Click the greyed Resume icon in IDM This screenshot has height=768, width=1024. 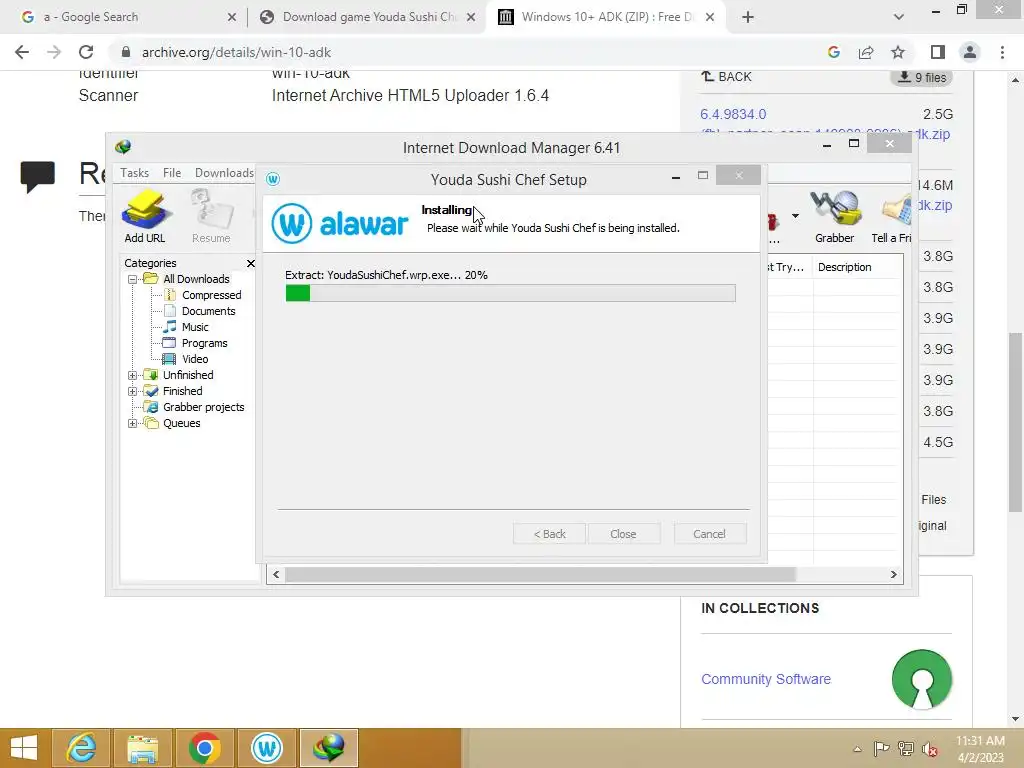coord(211,217)
